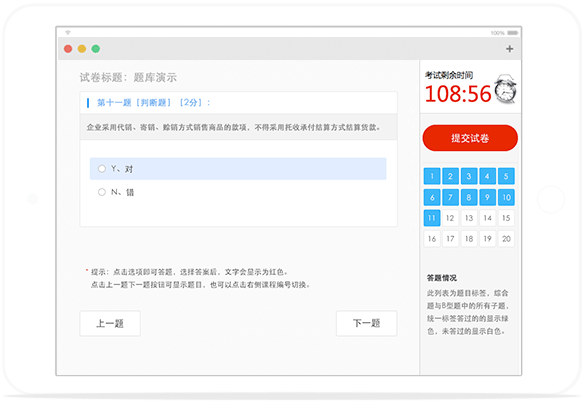Image resolution: width=584 pixels, height=402 pixels.
Task: Click the header 第十一题 [判断题] [2分]
Action: click(x=153, y=102)
